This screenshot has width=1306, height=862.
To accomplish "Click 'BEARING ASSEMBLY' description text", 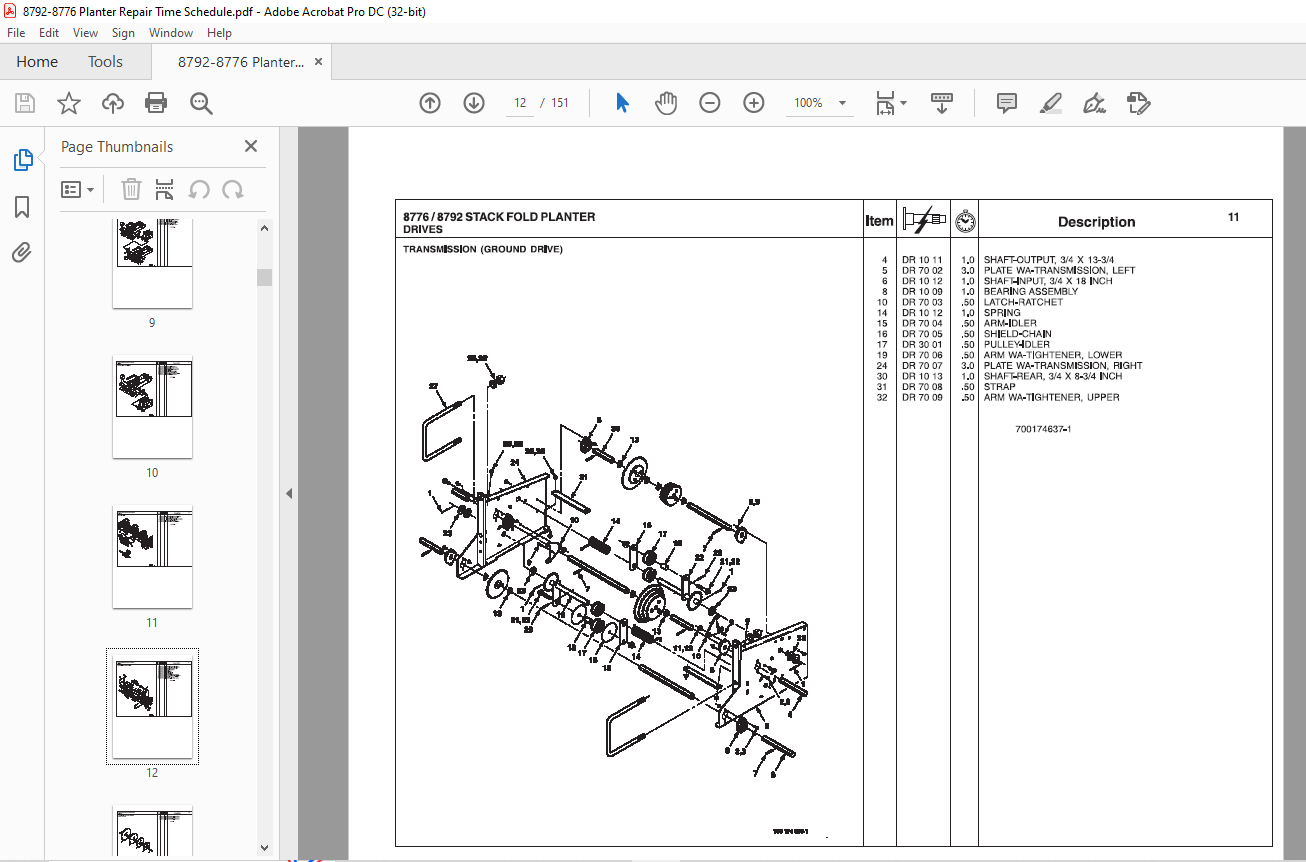I will tap(1031, 292).
